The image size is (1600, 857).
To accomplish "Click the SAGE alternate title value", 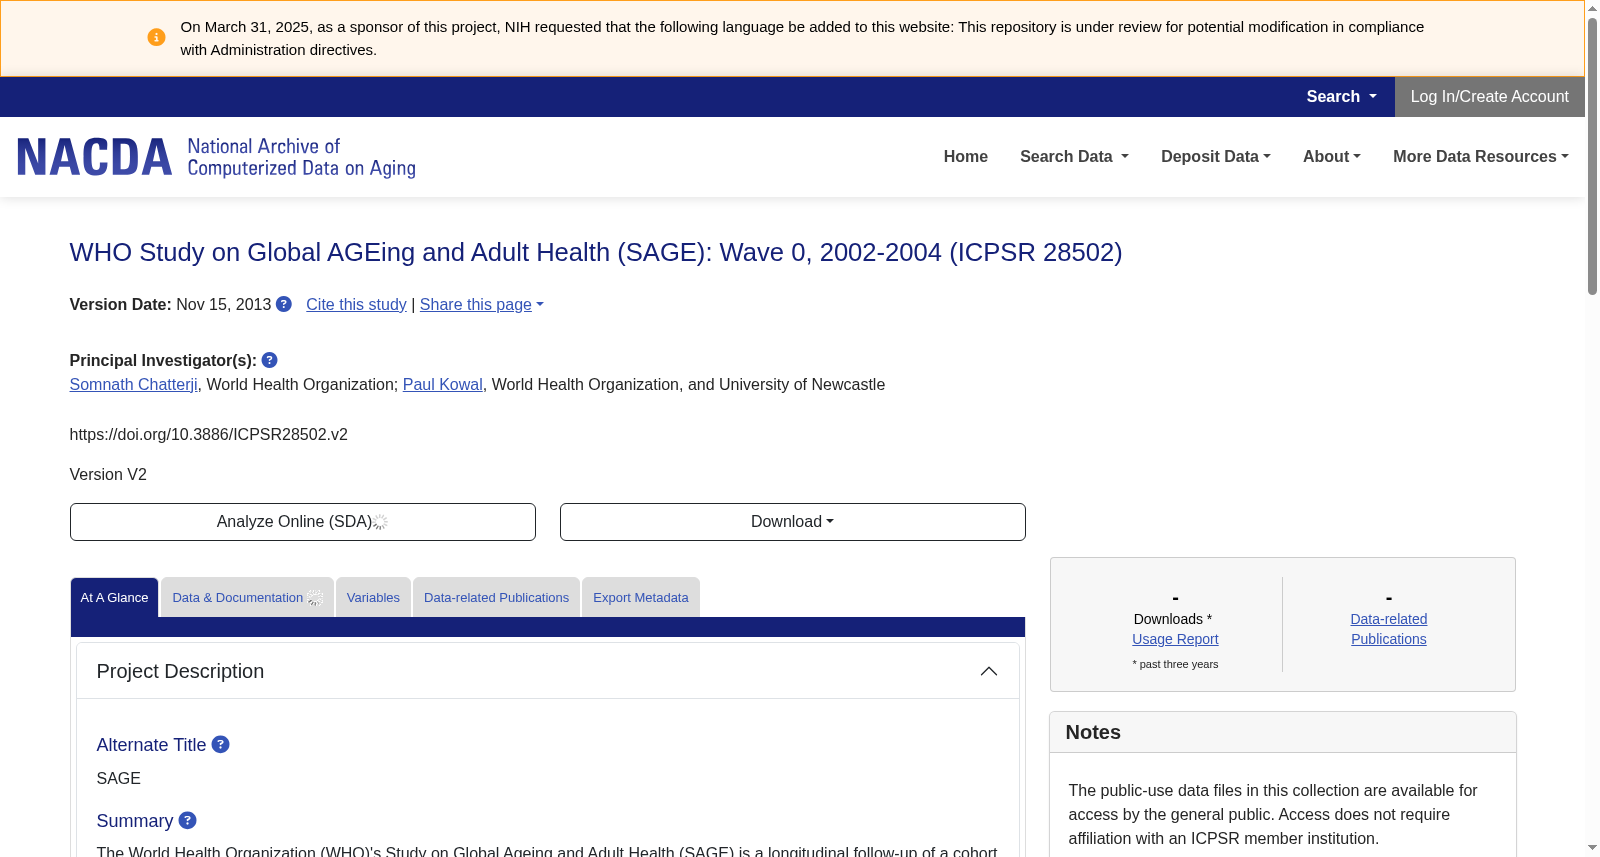I will coord(118,778).
